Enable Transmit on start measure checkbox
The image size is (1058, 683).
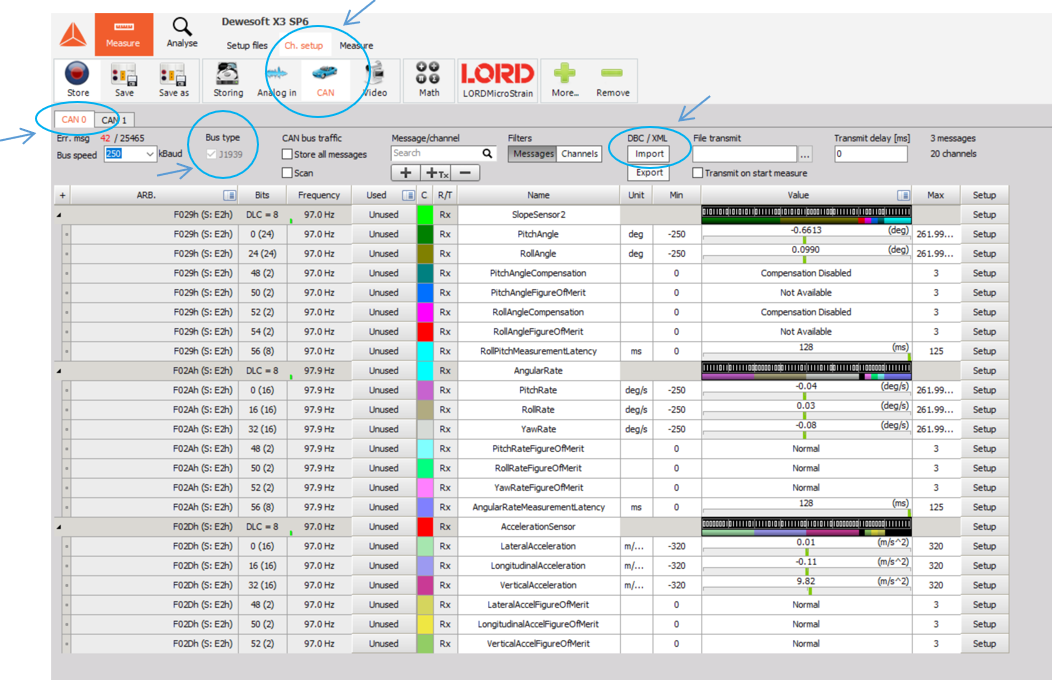pyautogui.click(x=698, y=173)
